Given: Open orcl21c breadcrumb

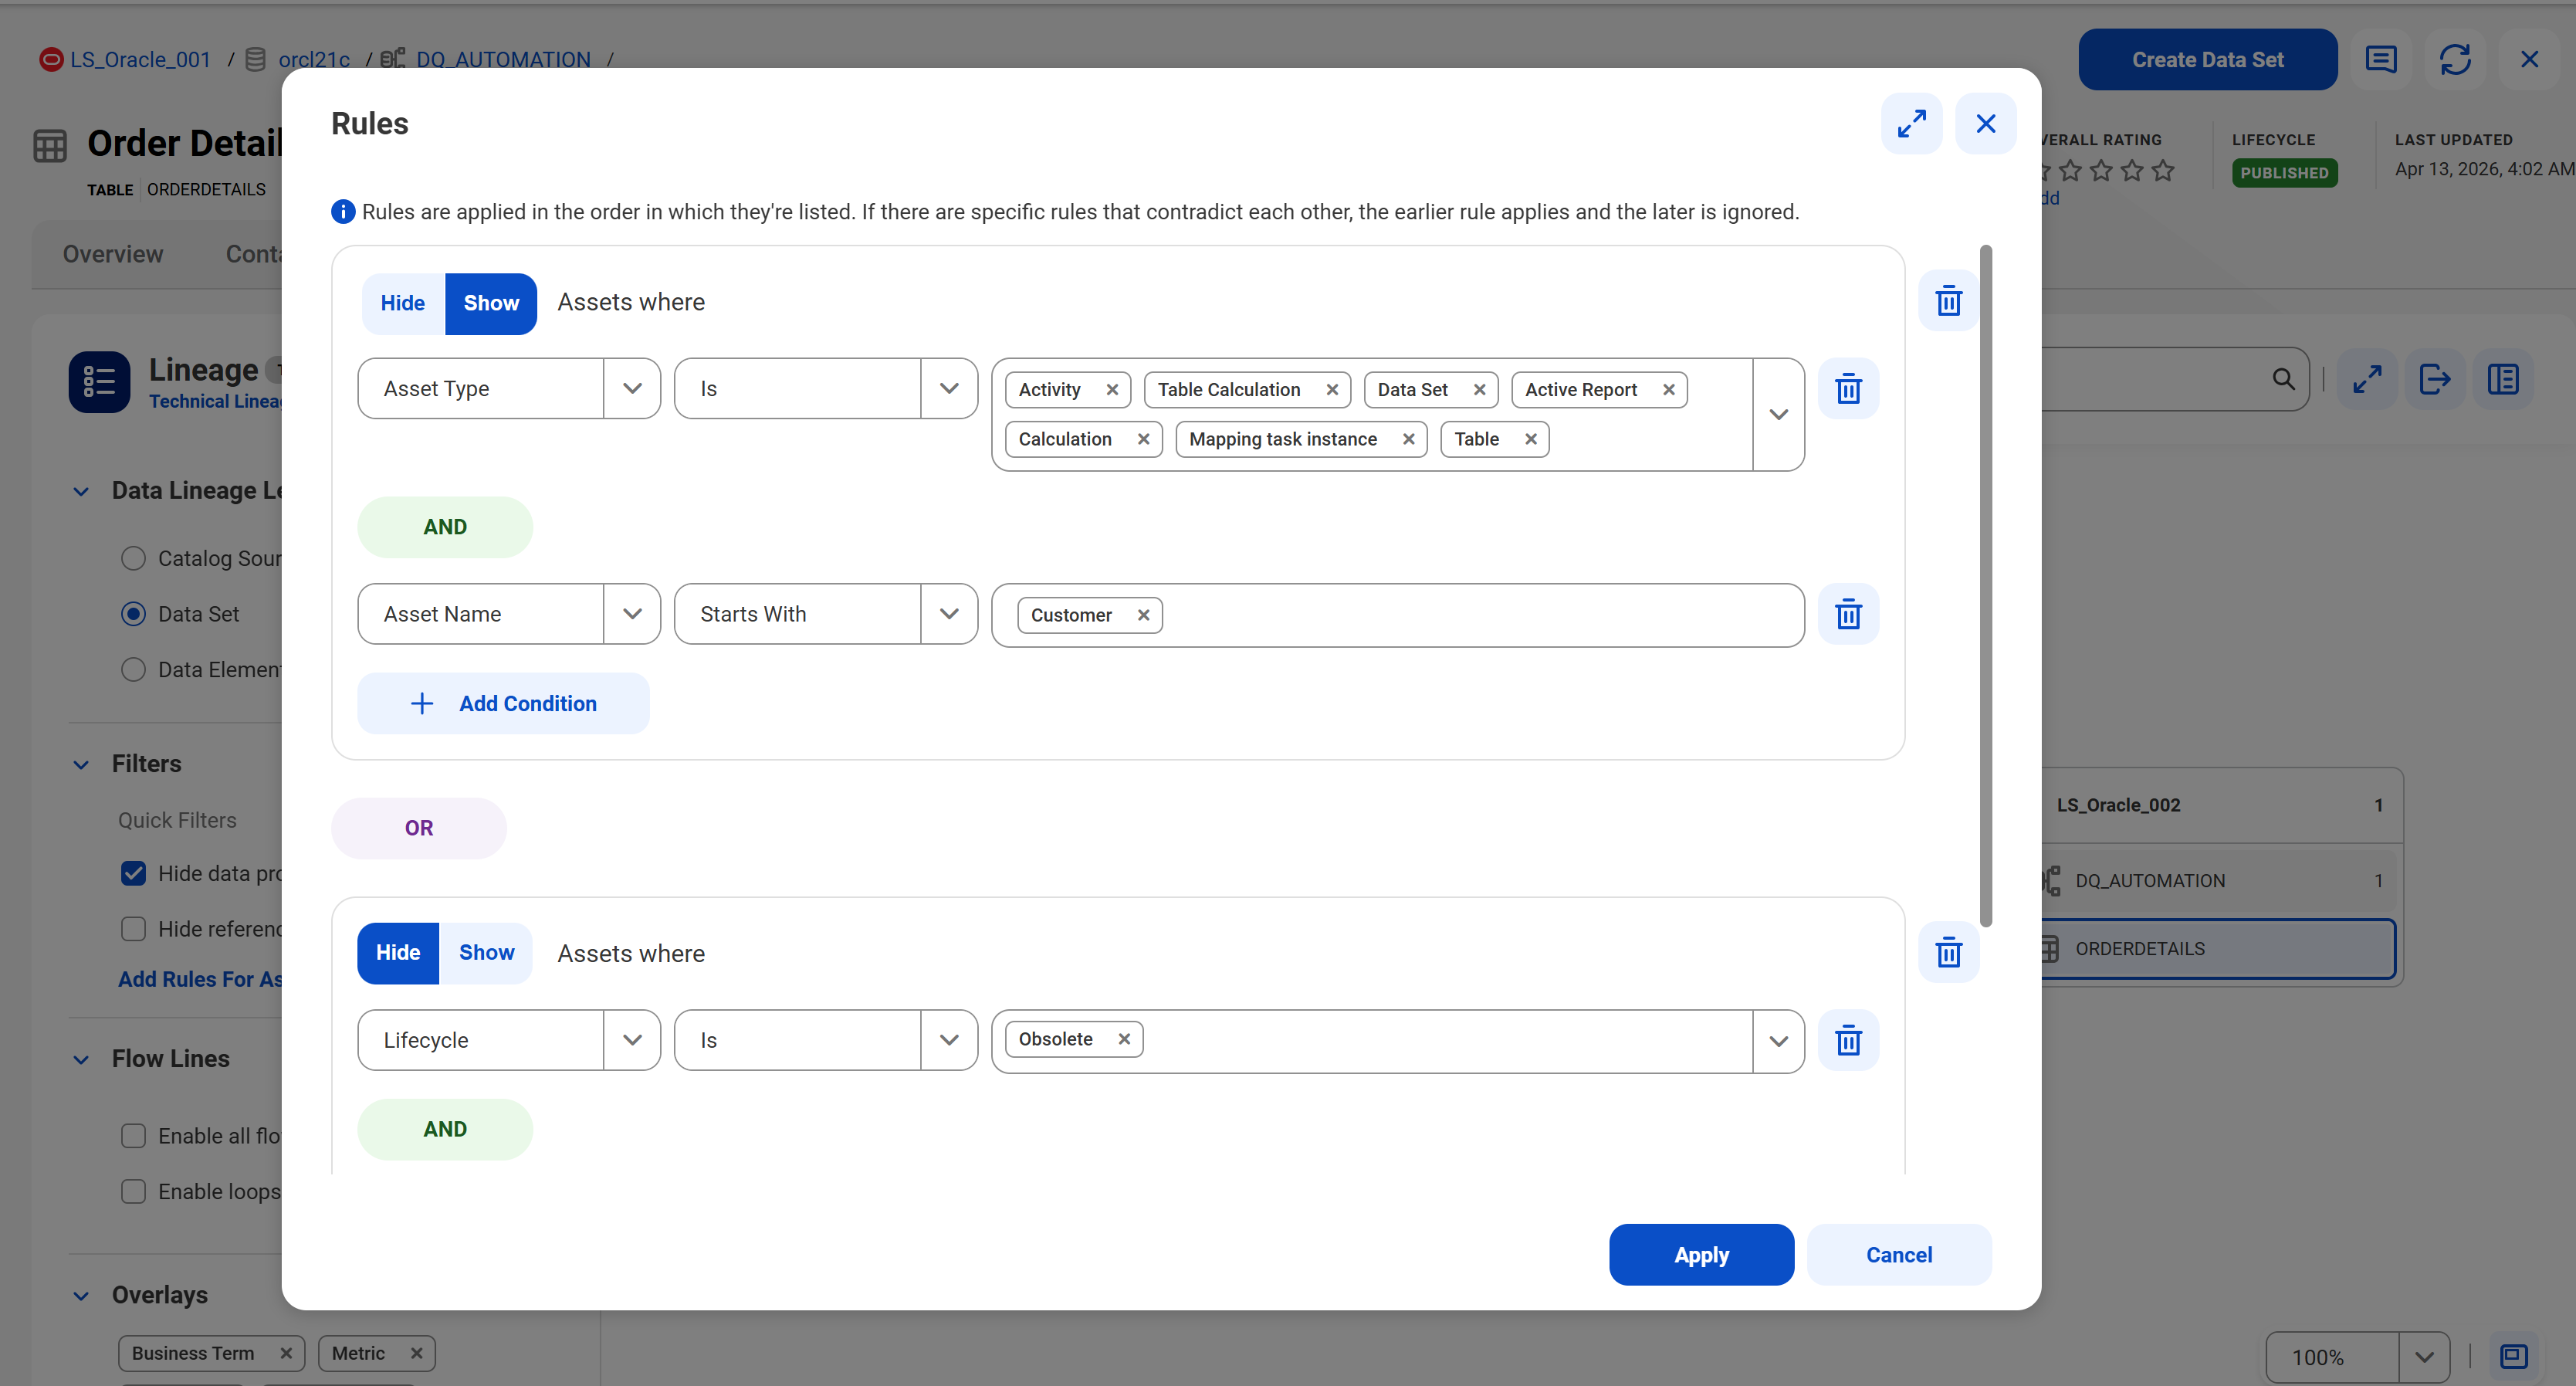Looking at the screenshot, I should pyautogui.click(x=314, y=60).
